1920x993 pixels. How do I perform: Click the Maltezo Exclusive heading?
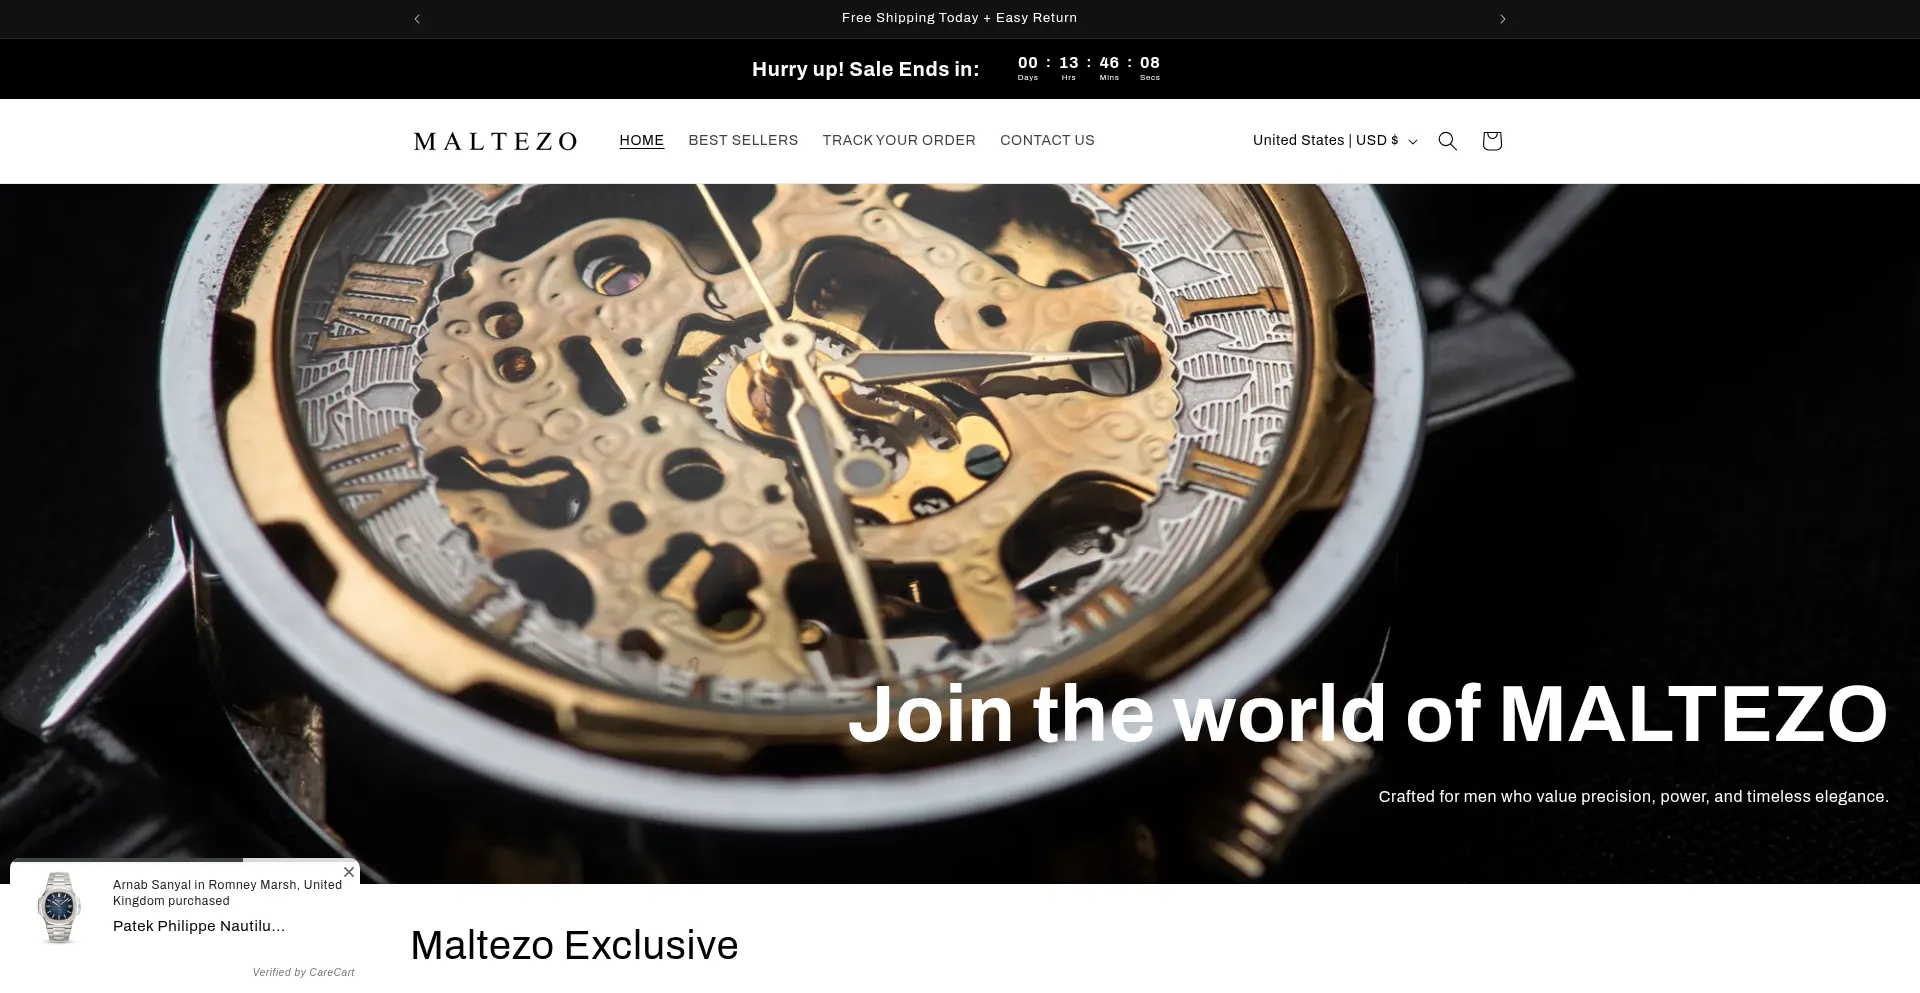point(574,945)
